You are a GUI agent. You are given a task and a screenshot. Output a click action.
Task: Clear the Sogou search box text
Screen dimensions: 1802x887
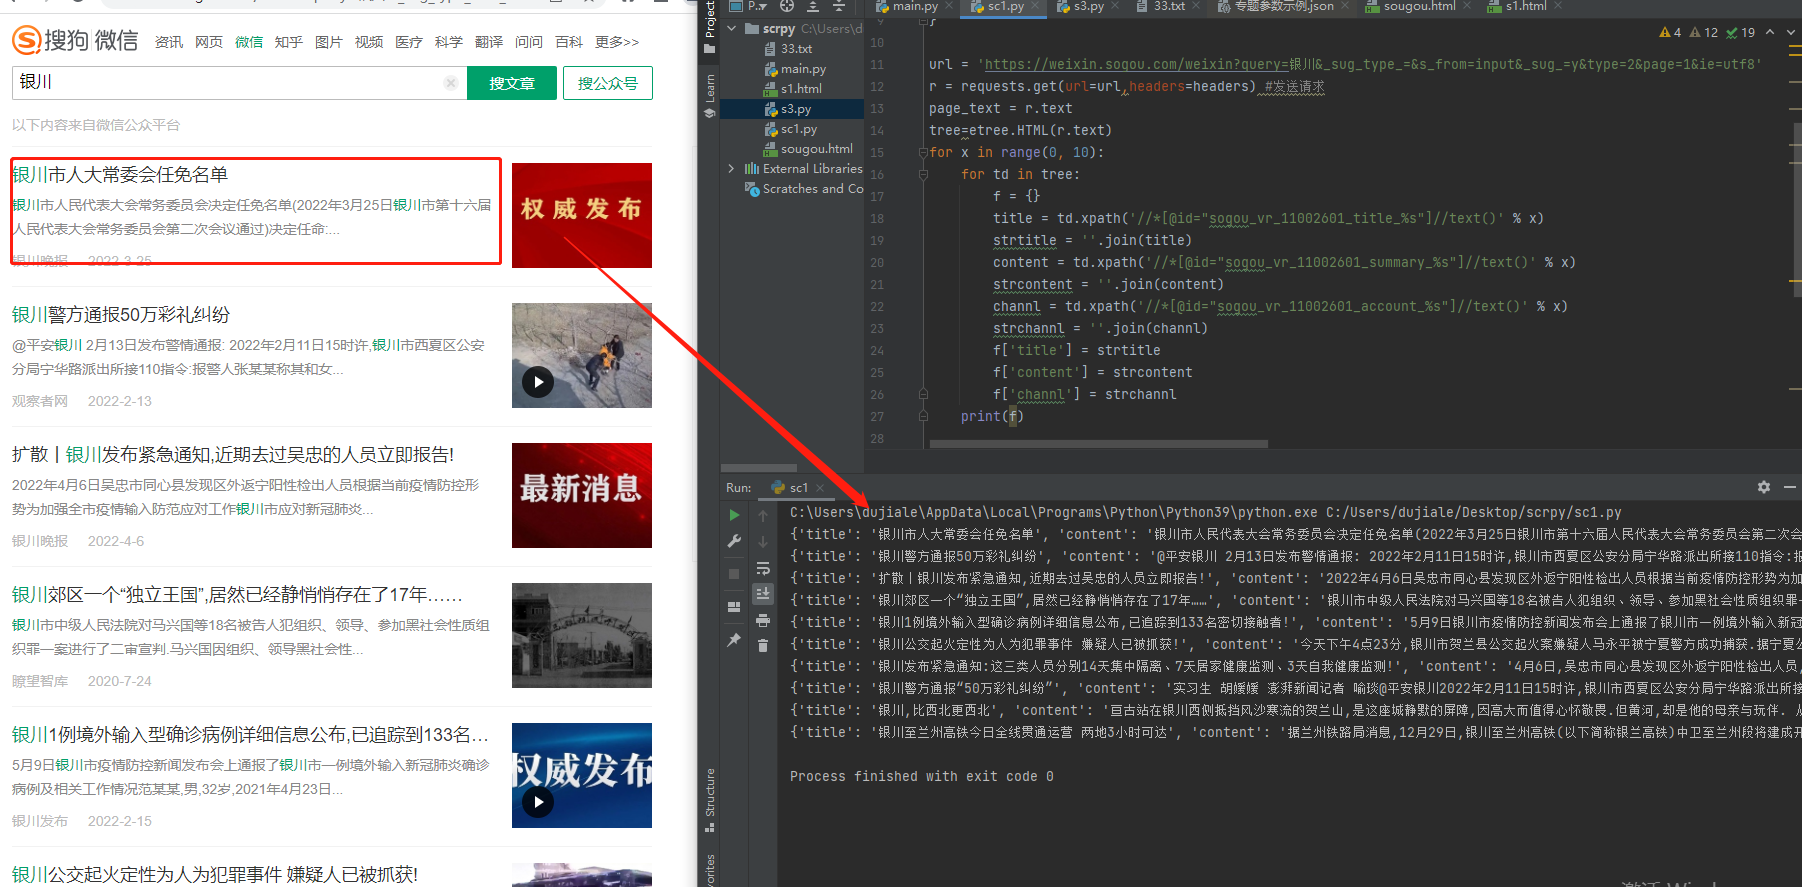[x=451, y=83]
